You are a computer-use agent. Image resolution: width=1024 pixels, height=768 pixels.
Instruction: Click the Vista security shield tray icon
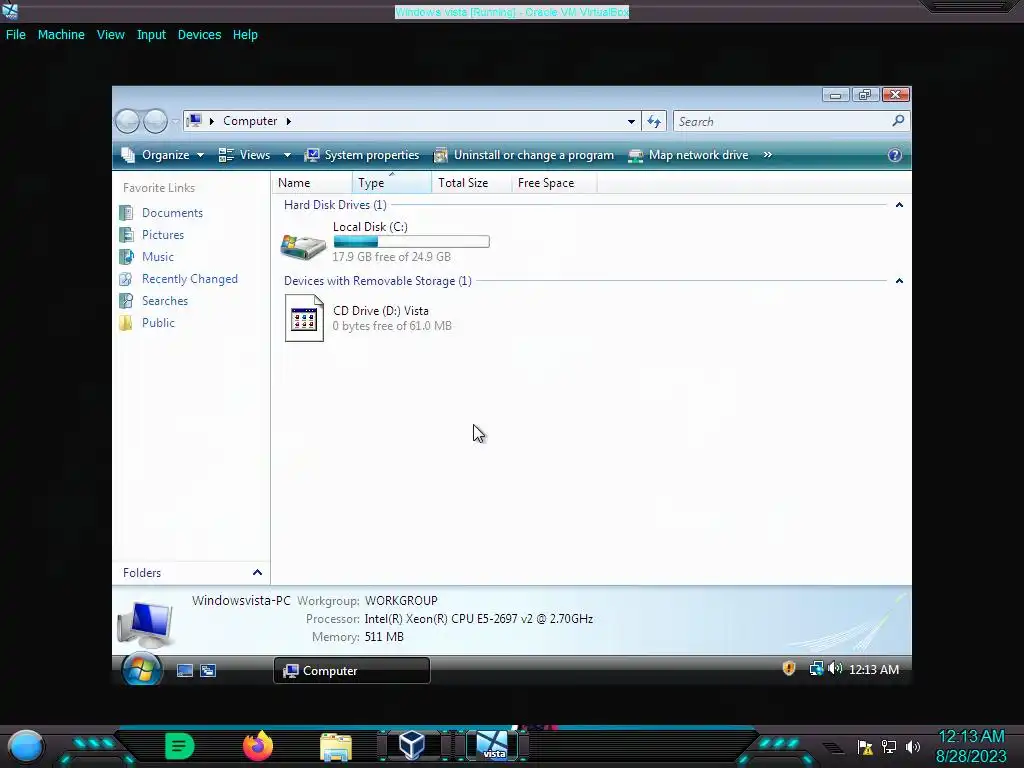pyautogui.click(x=789, y=668)
